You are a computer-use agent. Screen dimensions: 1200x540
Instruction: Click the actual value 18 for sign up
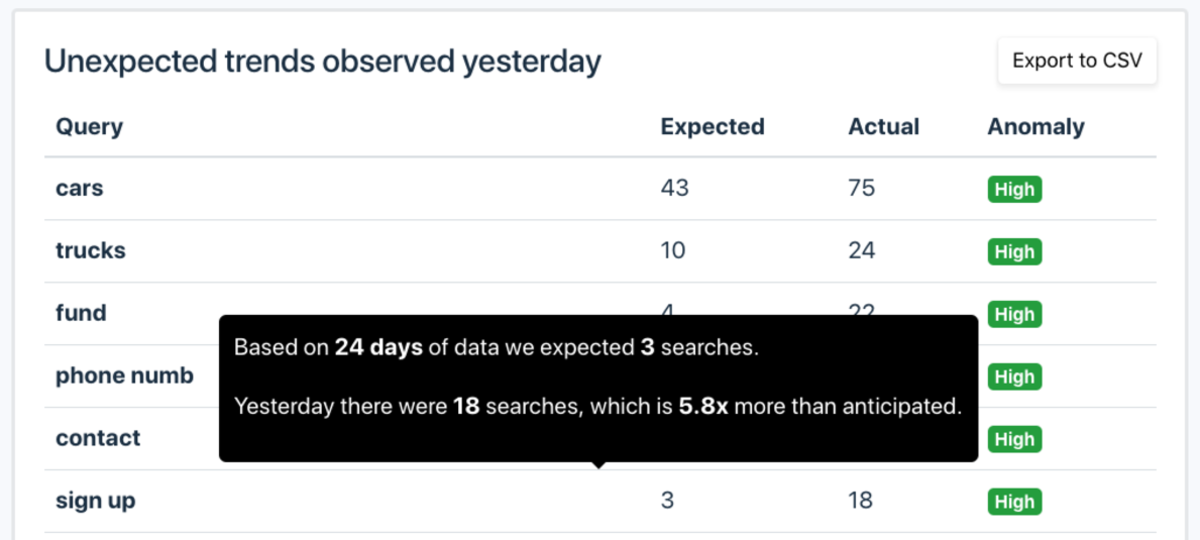click(861, 501)
